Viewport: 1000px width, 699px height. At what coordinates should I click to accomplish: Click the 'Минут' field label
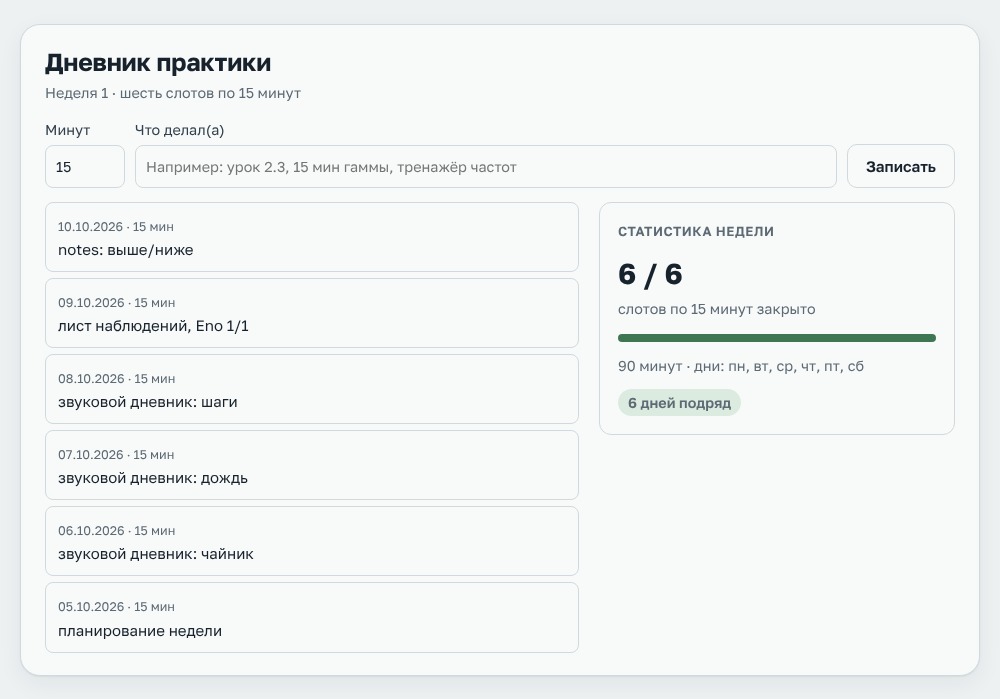tap(68, 130)
